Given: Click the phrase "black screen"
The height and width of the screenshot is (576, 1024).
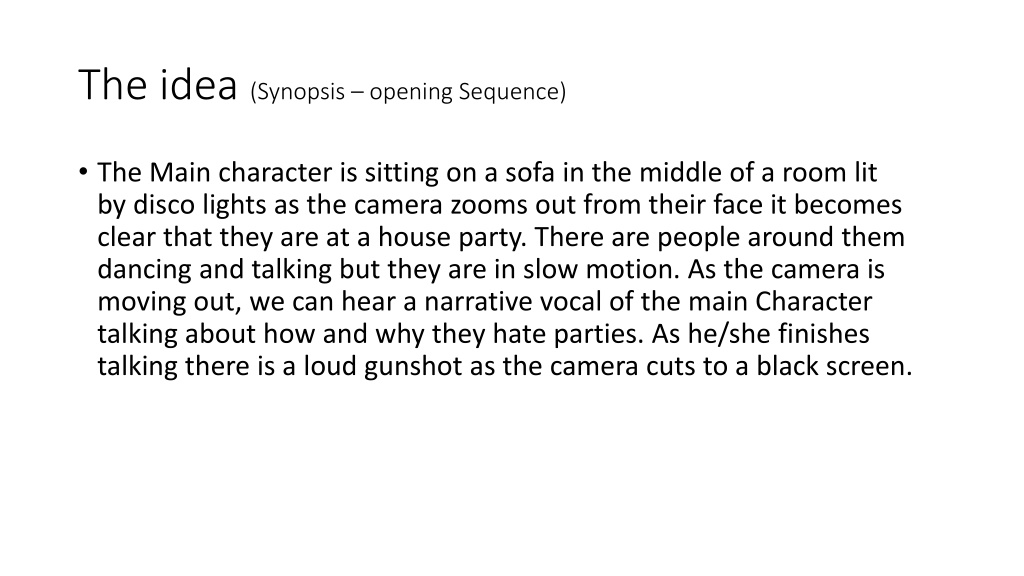Looking at the screenshot, I should [x=834, y=366].
